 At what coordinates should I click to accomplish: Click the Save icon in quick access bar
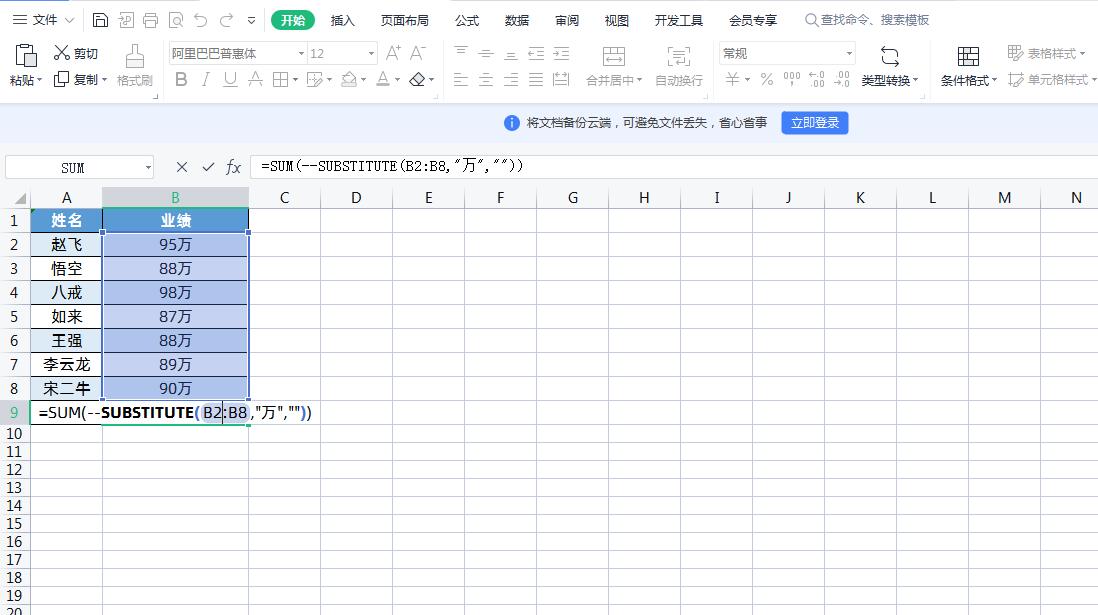(100, 20)
